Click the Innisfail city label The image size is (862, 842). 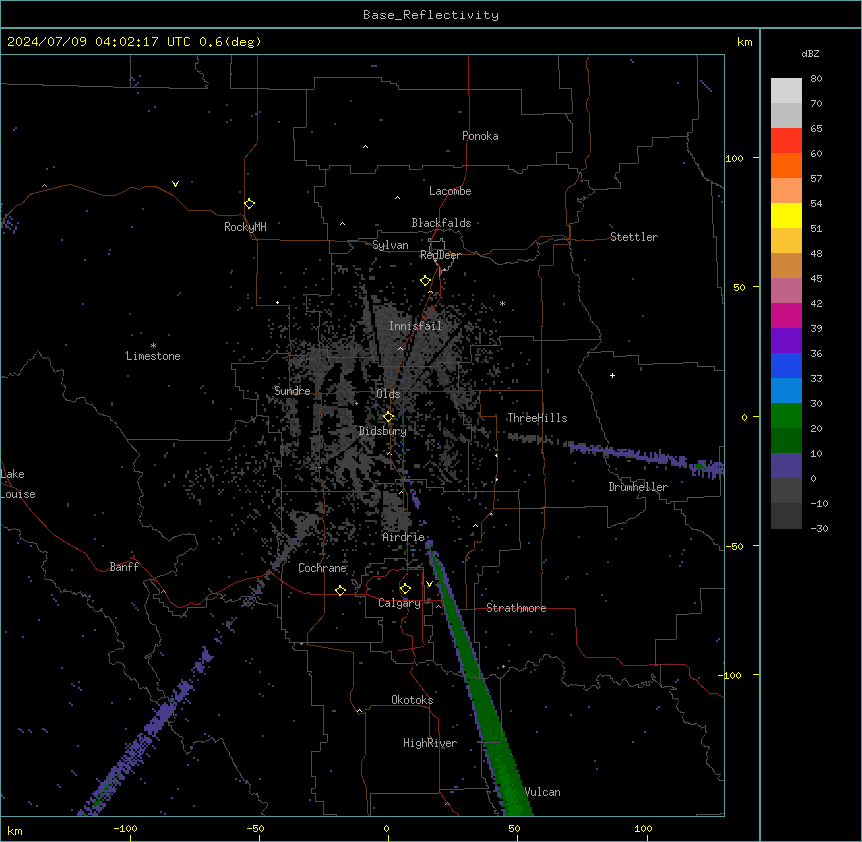pos(415,326)
